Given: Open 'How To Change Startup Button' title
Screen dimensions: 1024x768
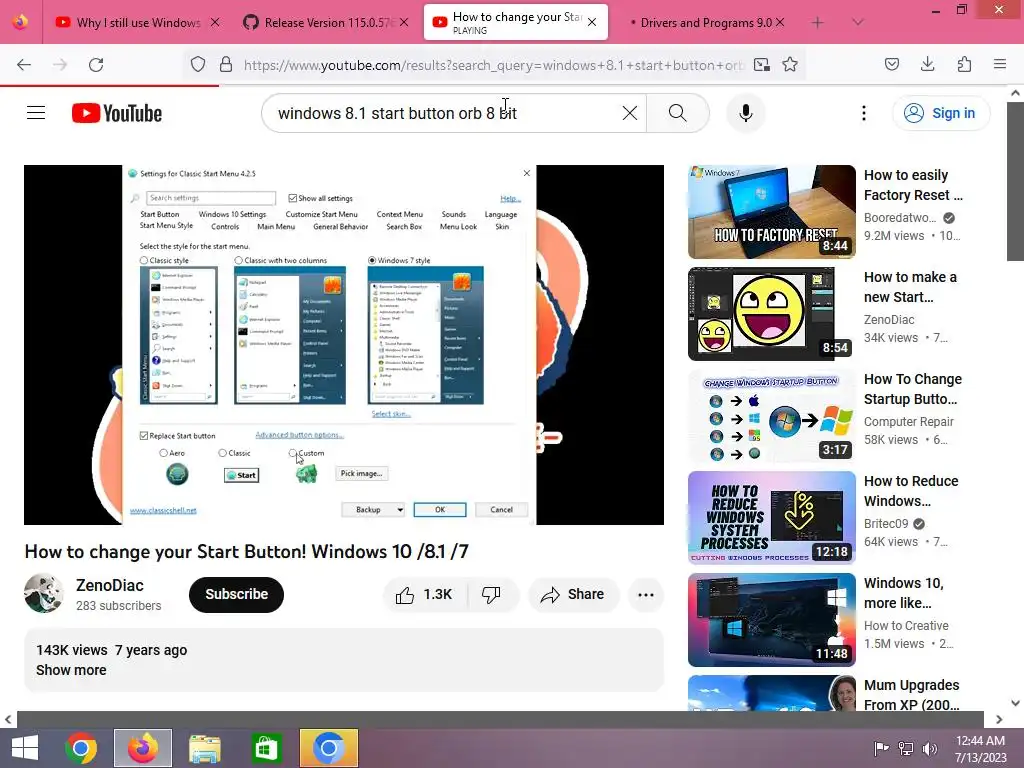Looking at the screenshot, I should pyautogui.click(x=912, y=389).
